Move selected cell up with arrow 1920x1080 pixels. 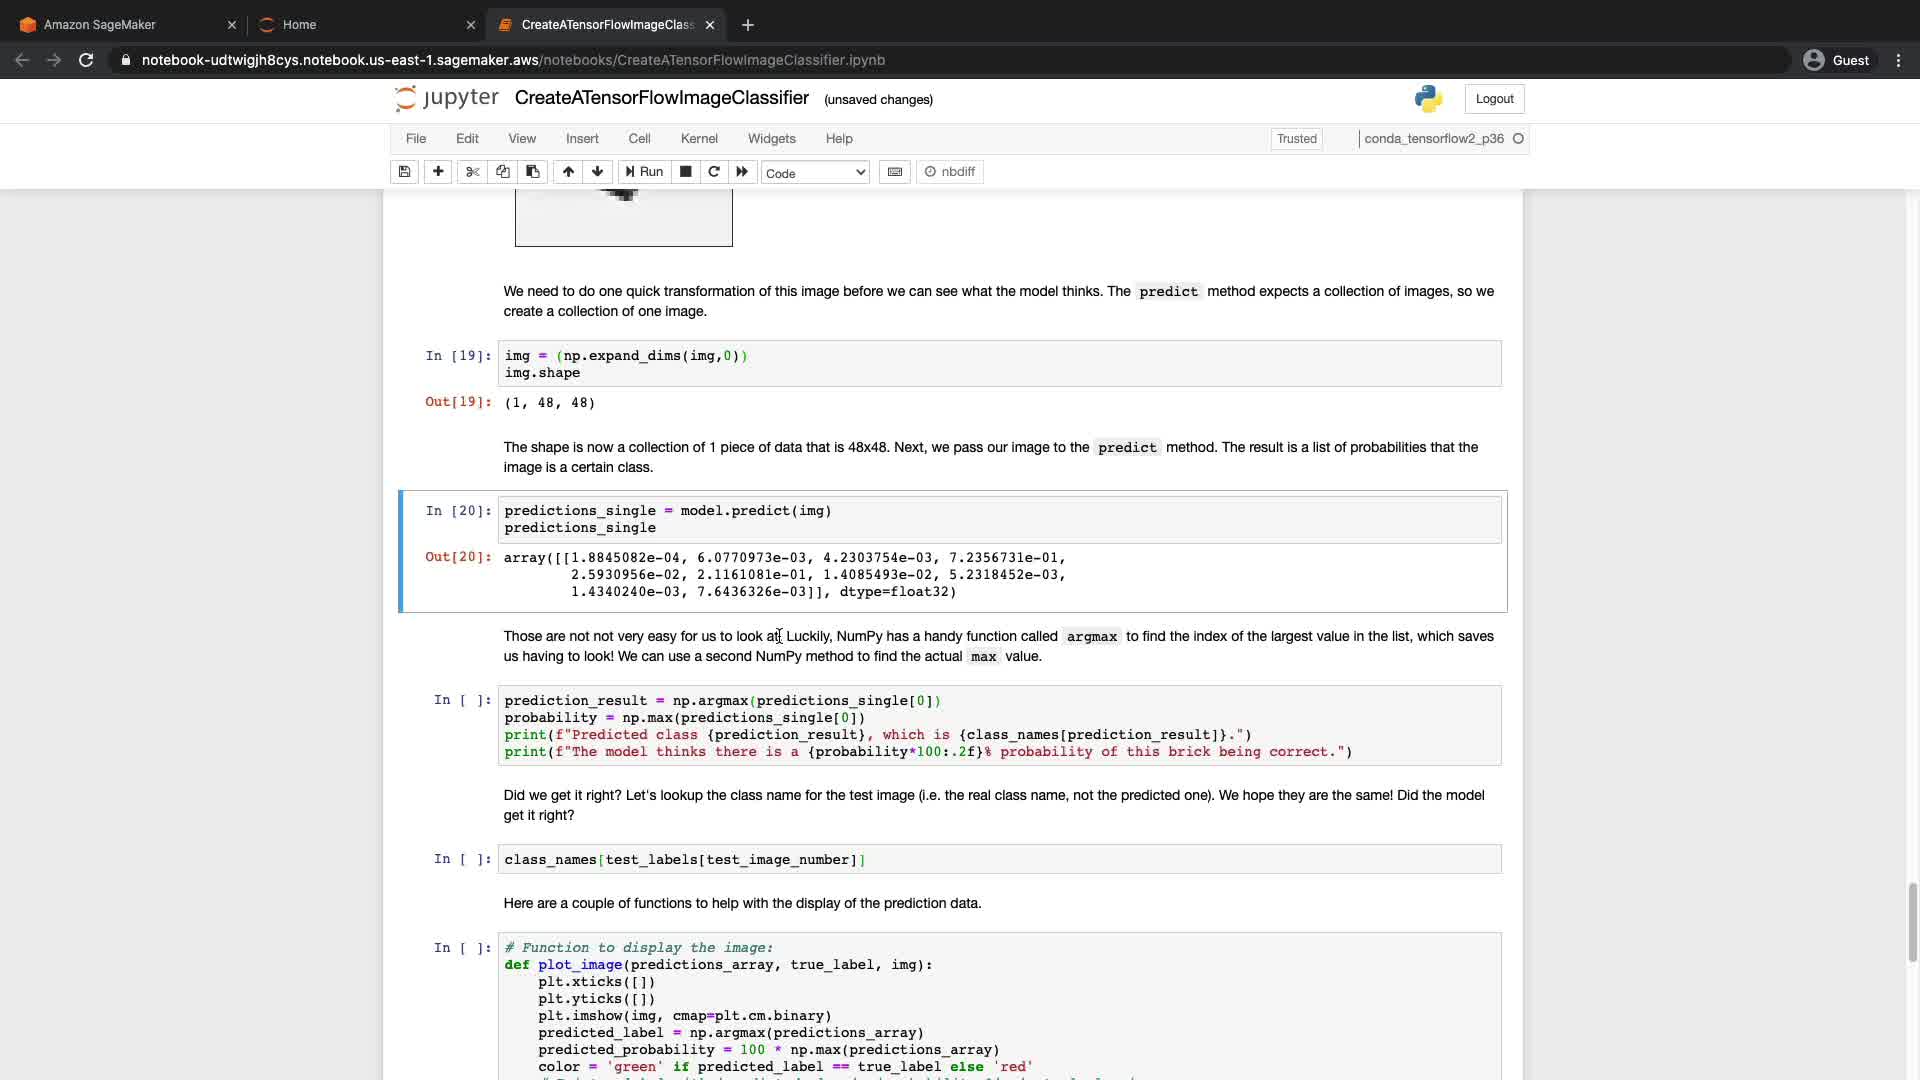coord(568,172)
